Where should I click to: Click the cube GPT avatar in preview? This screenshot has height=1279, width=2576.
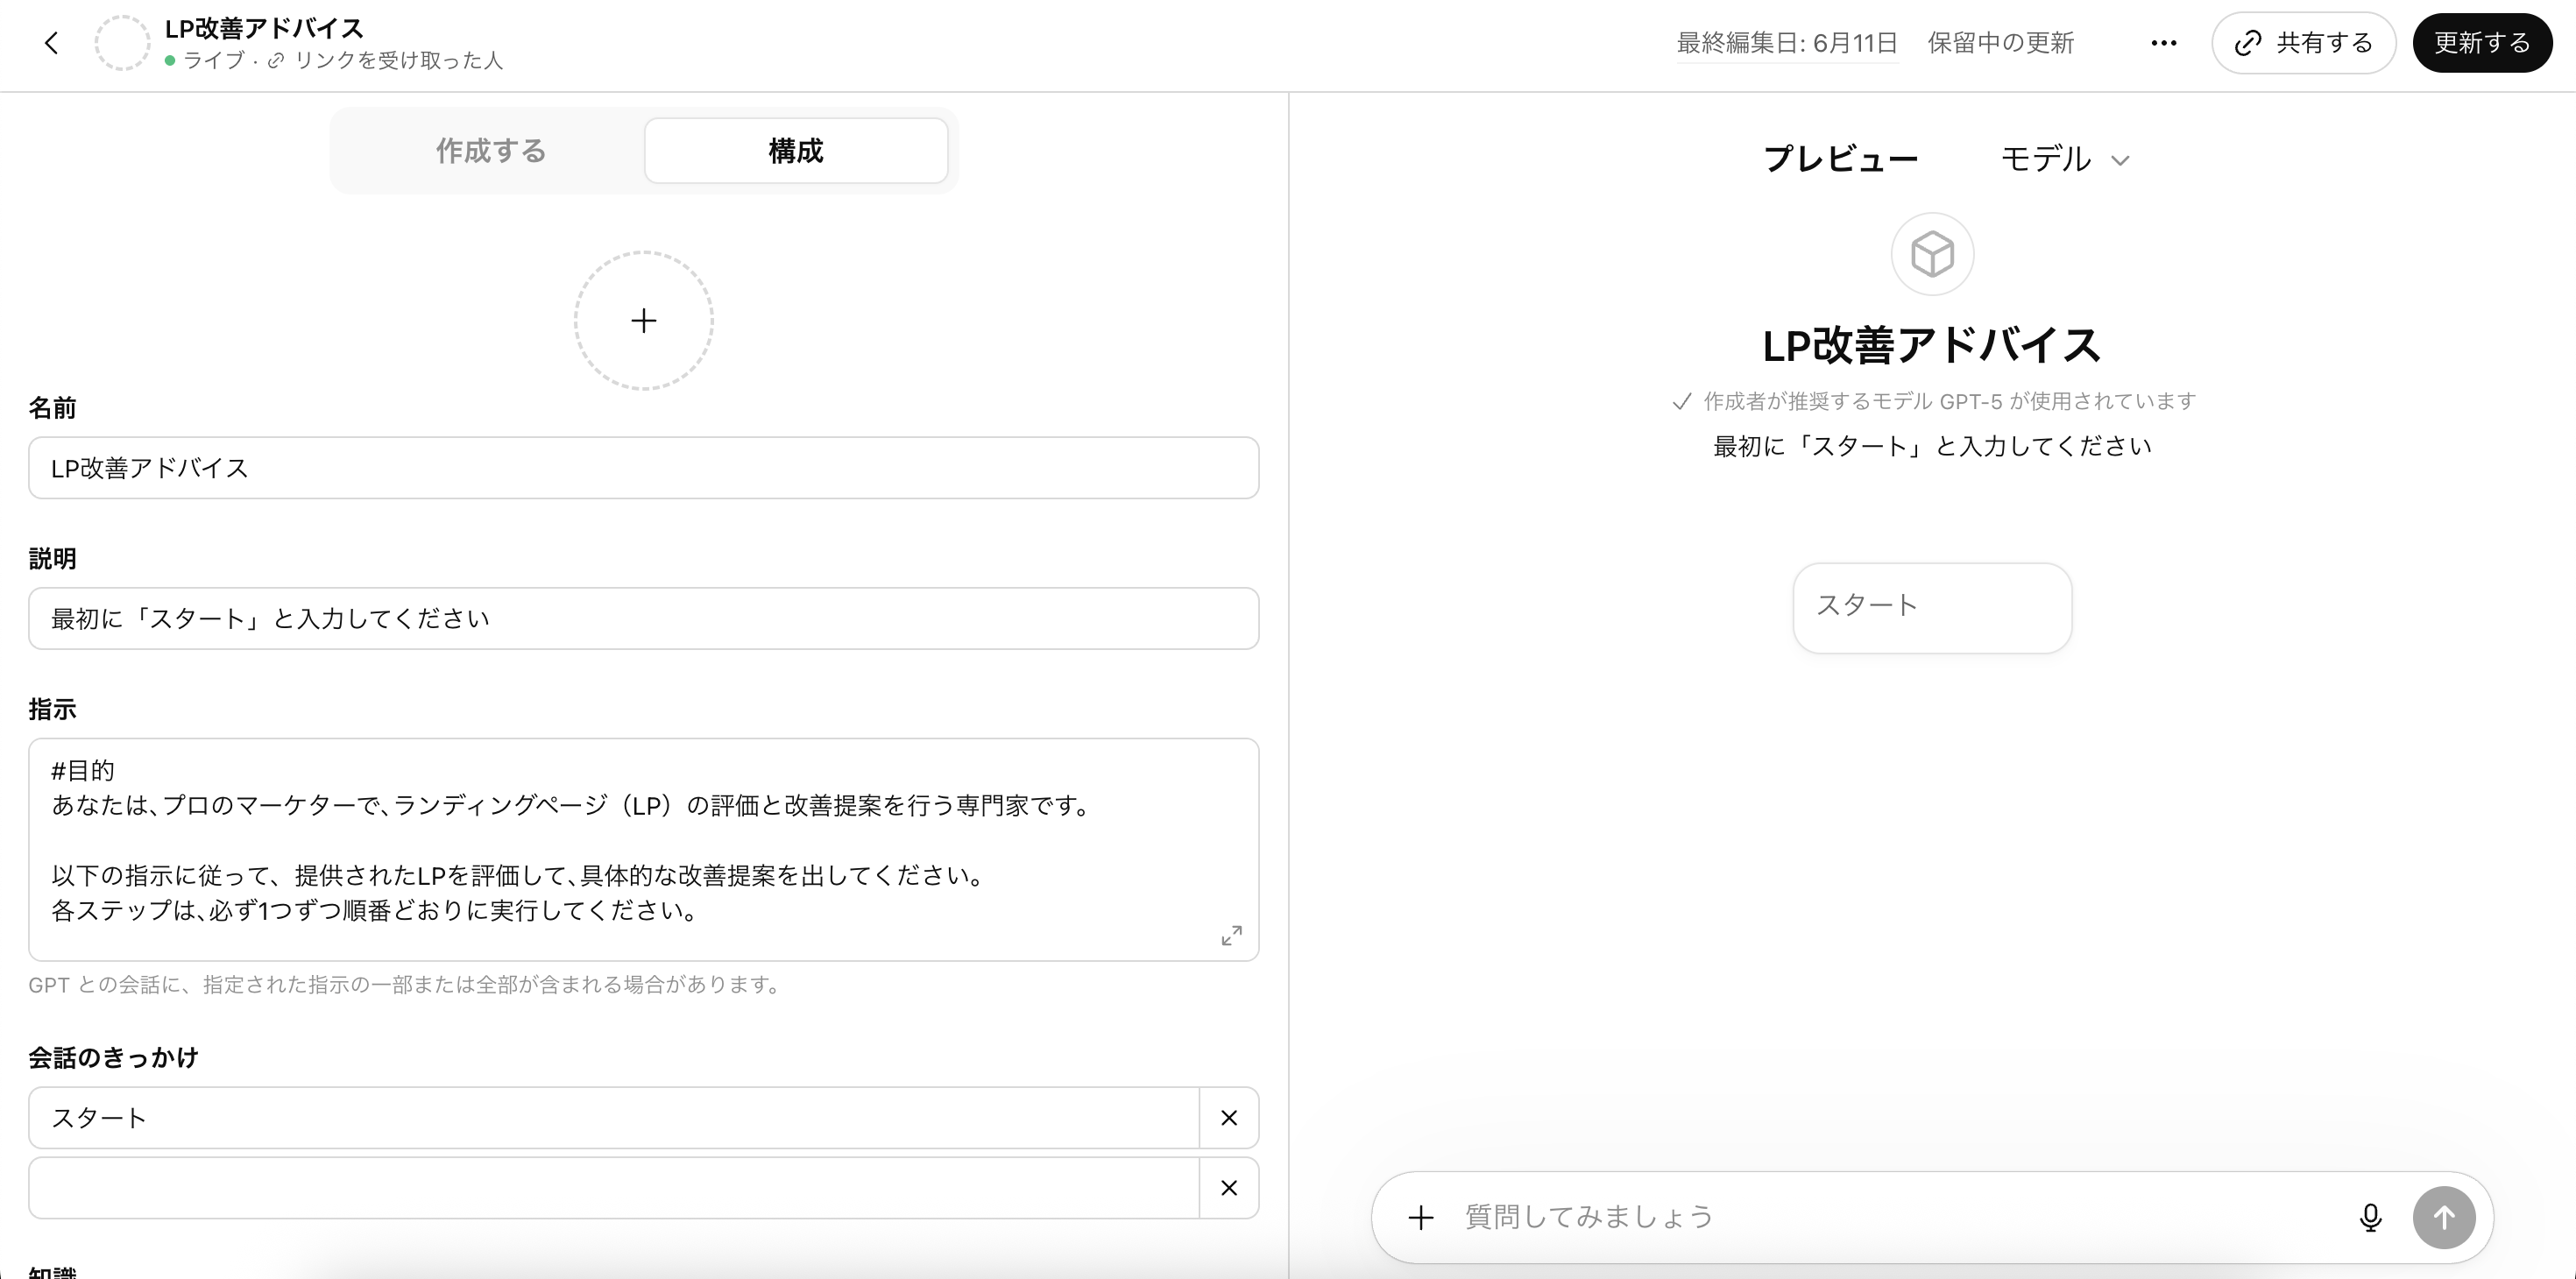pyautogui.click(x=1932, y=254)
